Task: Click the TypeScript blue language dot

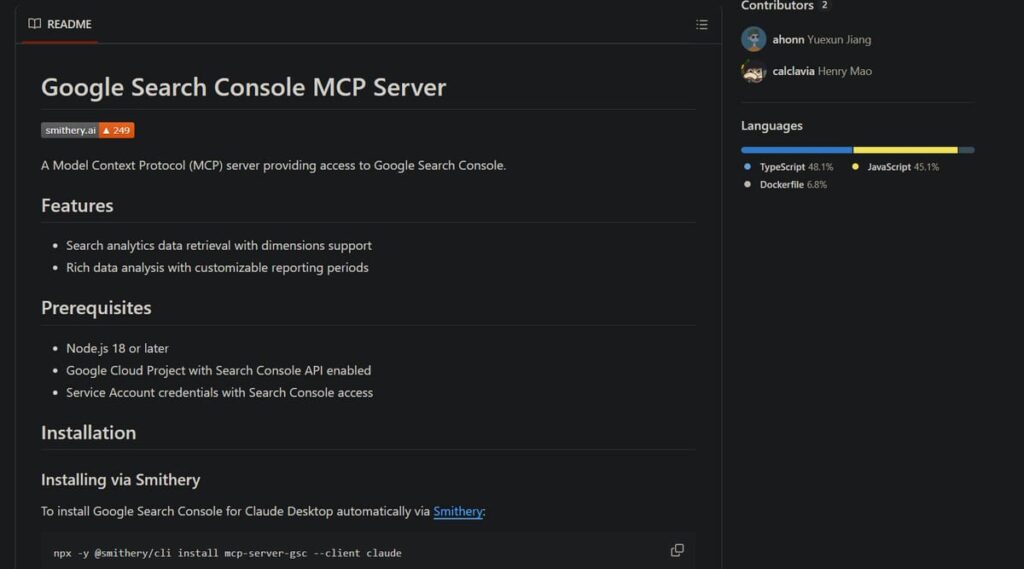Action: (748, 167)
